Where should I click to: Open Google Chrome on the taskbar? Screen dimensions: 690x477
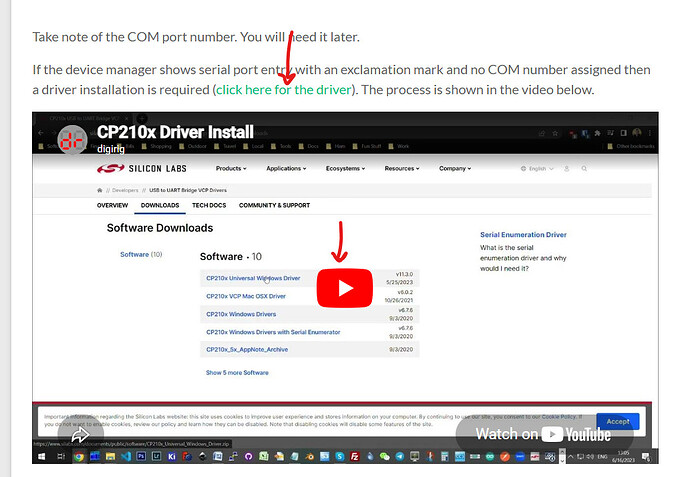tap(79, 457)
